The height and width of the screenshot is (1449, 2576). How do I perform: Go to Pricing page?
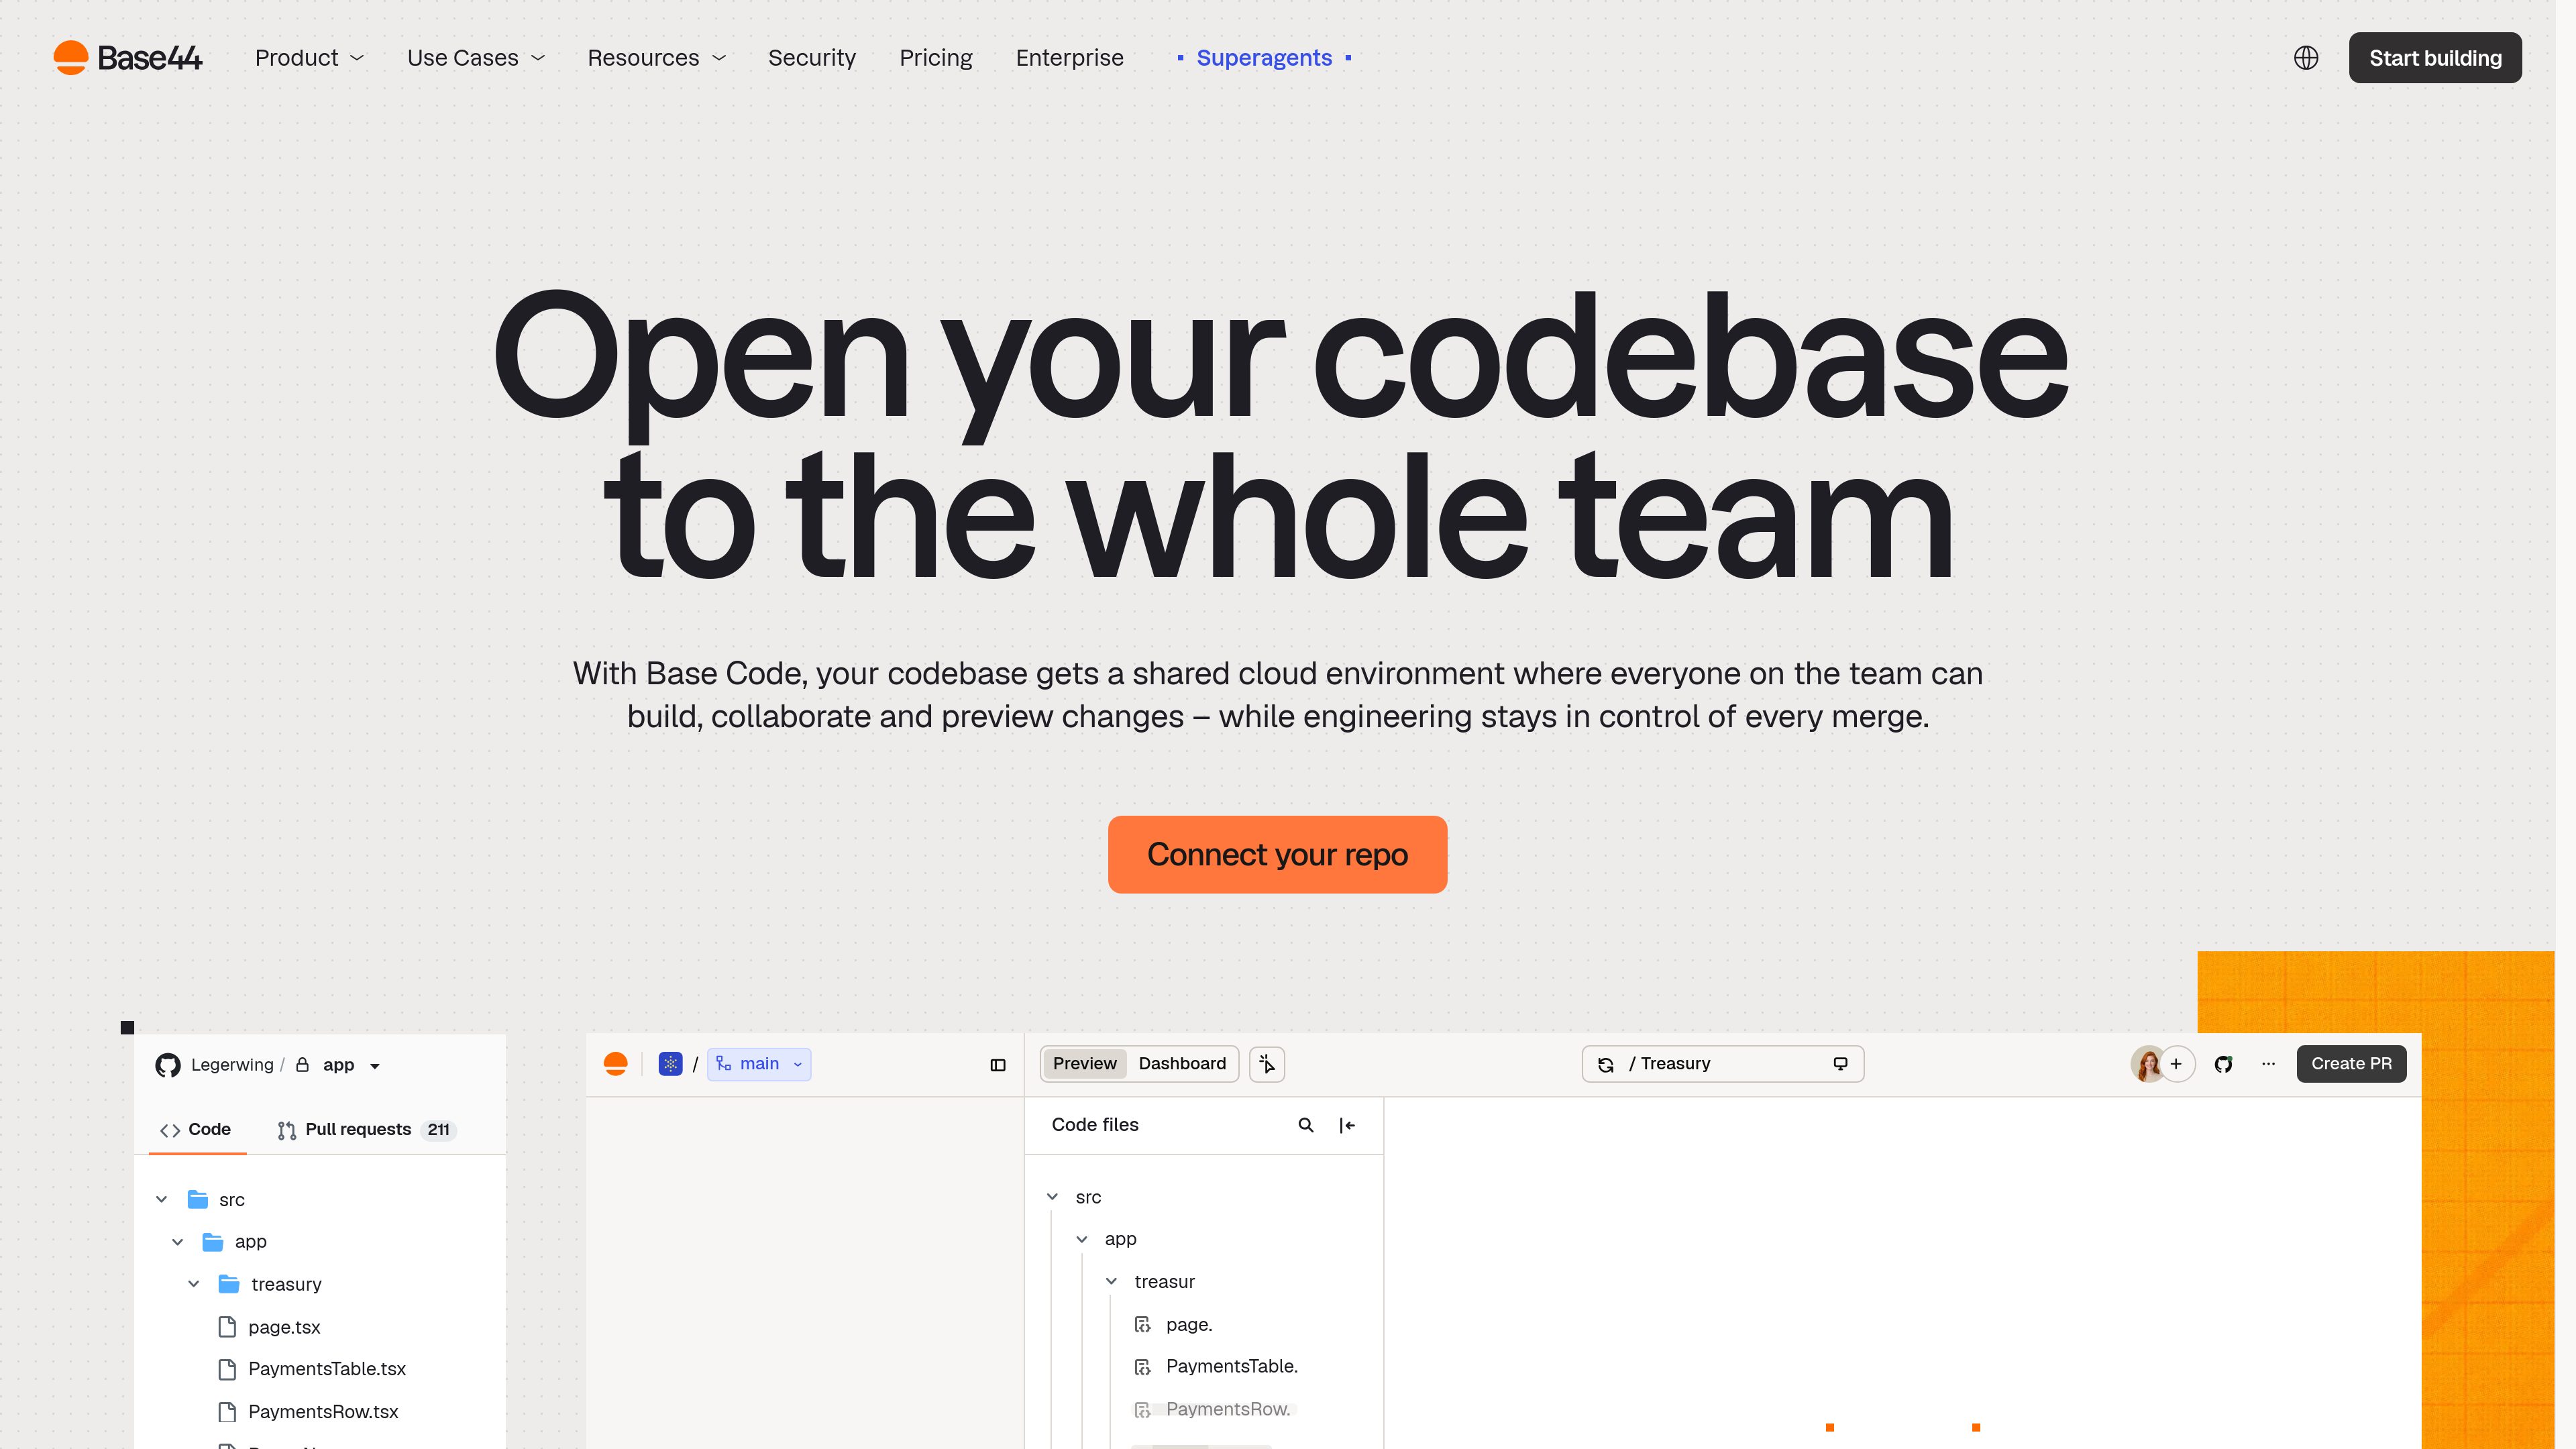[x=935, y=58]
